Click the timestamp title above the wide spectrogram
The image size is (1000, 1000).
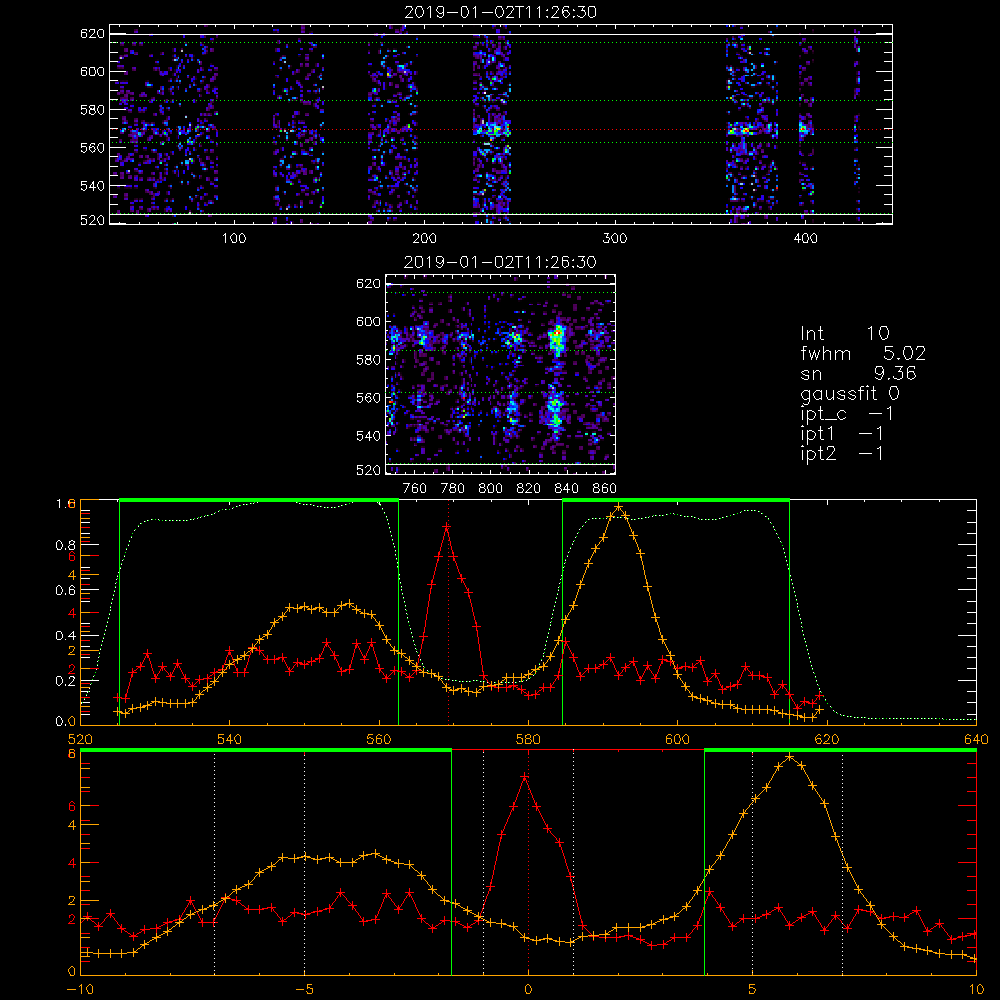(501, 12)
